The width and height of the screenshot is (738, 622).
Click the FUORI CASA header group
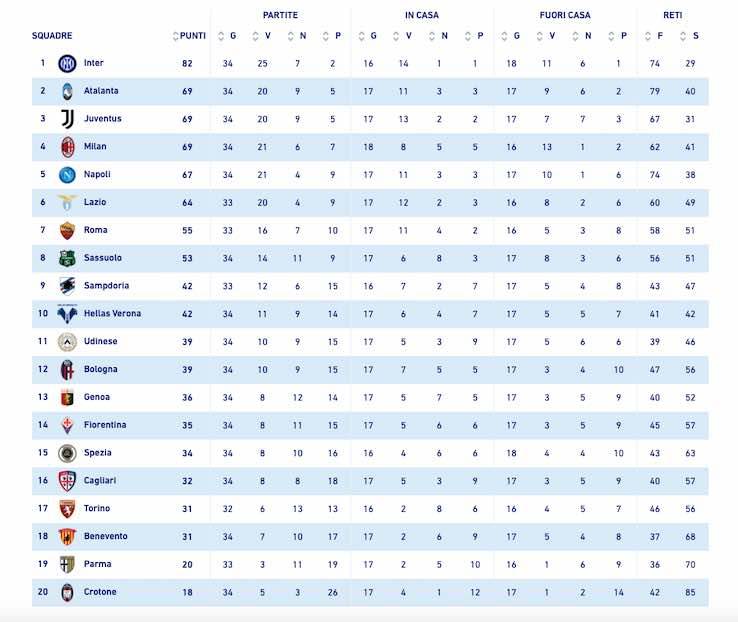click(x=565, y=15)
